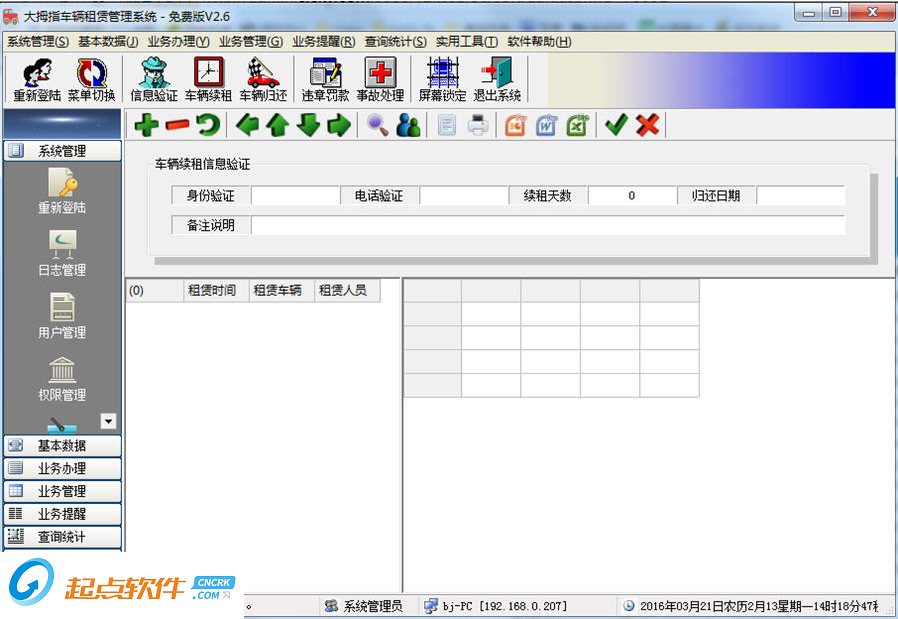Click bj-PC [192.168.0.207] in status bar
898x619 pixels.
(x=496, y=606)
